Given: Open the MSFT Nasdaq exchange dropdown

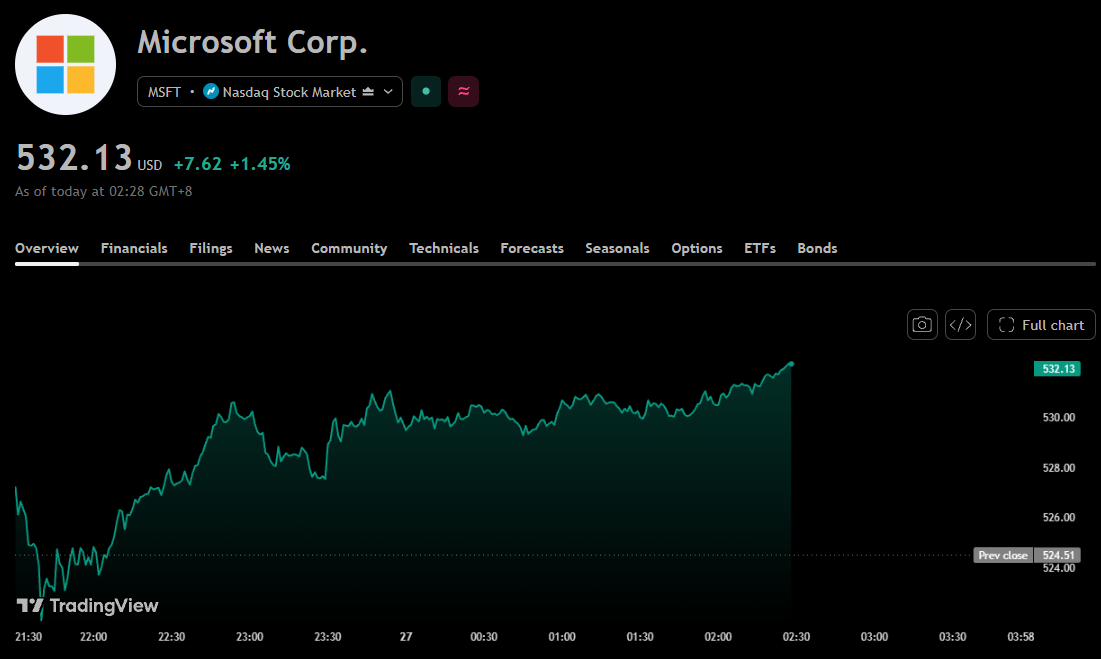Looking at the screenshot, I should 270,91.
